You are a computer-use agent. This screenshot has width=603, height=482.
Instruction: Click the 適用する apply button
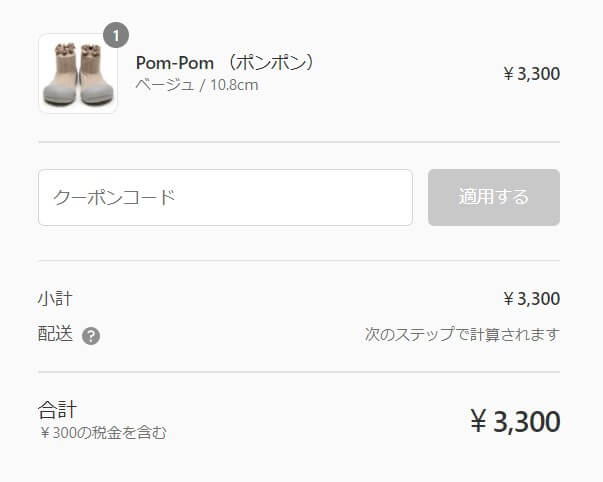coord(494,197)
